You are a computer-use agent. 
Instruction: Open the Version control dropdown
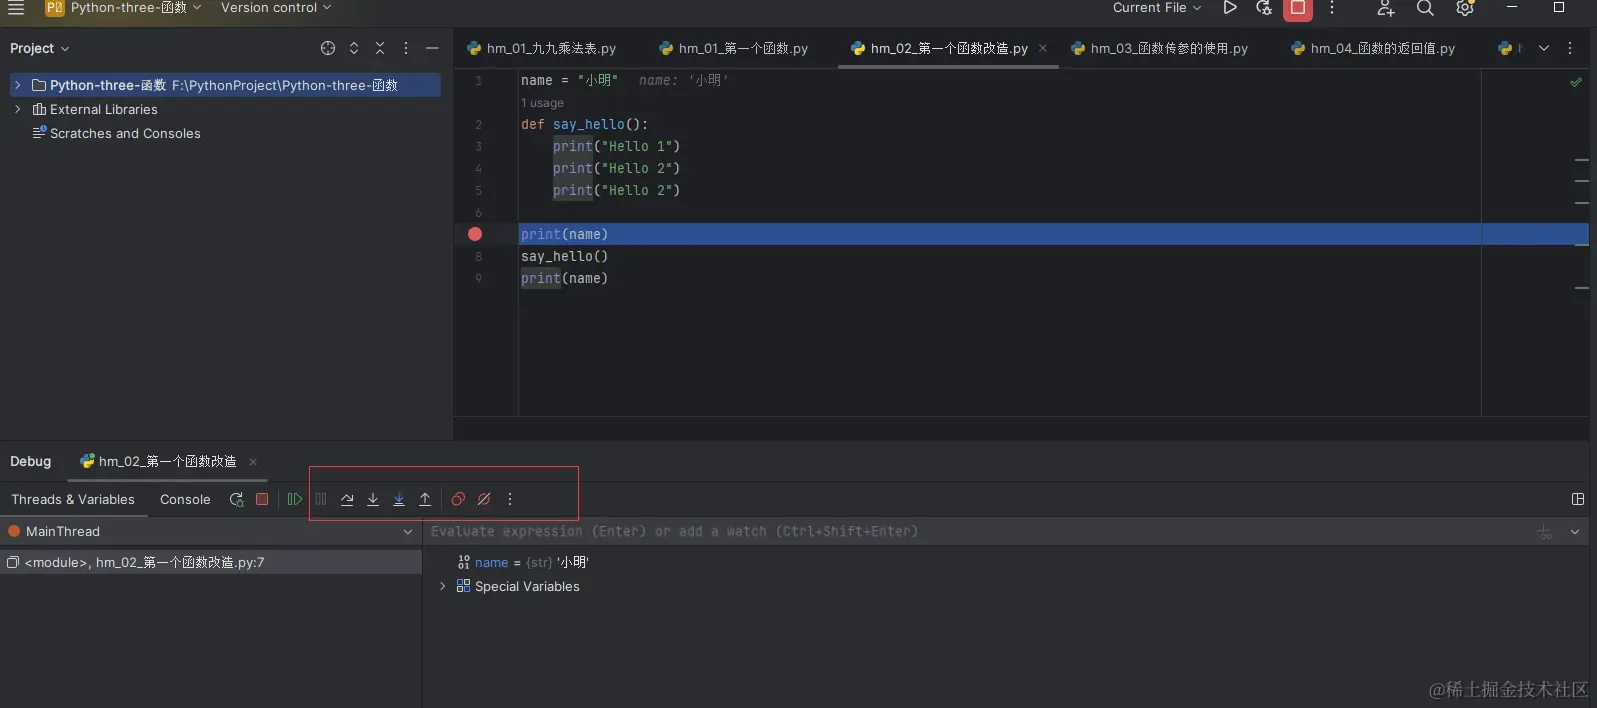click(x=276, y=8)
